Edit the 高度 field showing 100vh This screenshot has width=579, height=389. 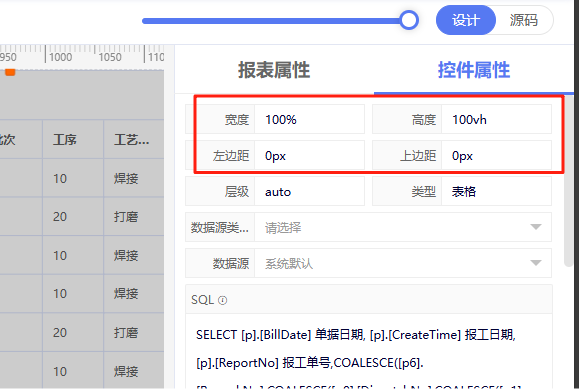click(x=496, y=119)
